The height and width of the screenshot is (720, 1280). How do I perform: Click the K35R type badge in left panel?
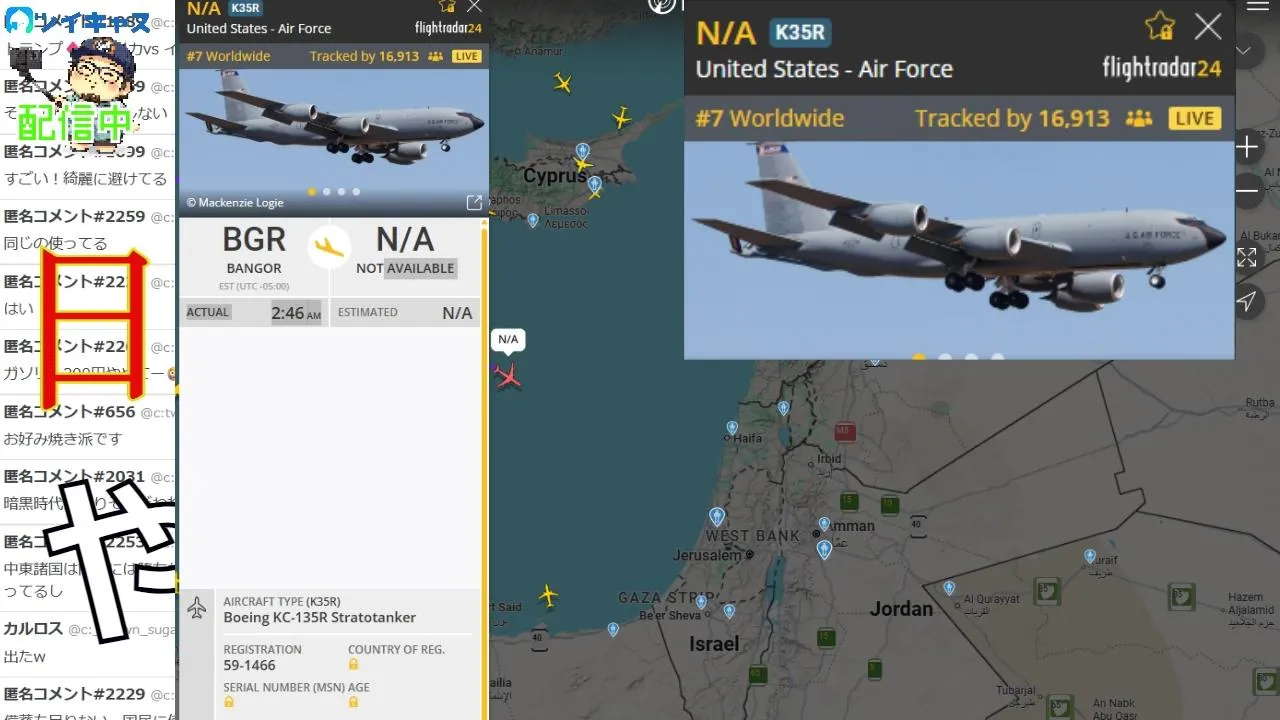click(x=245, y=8)
